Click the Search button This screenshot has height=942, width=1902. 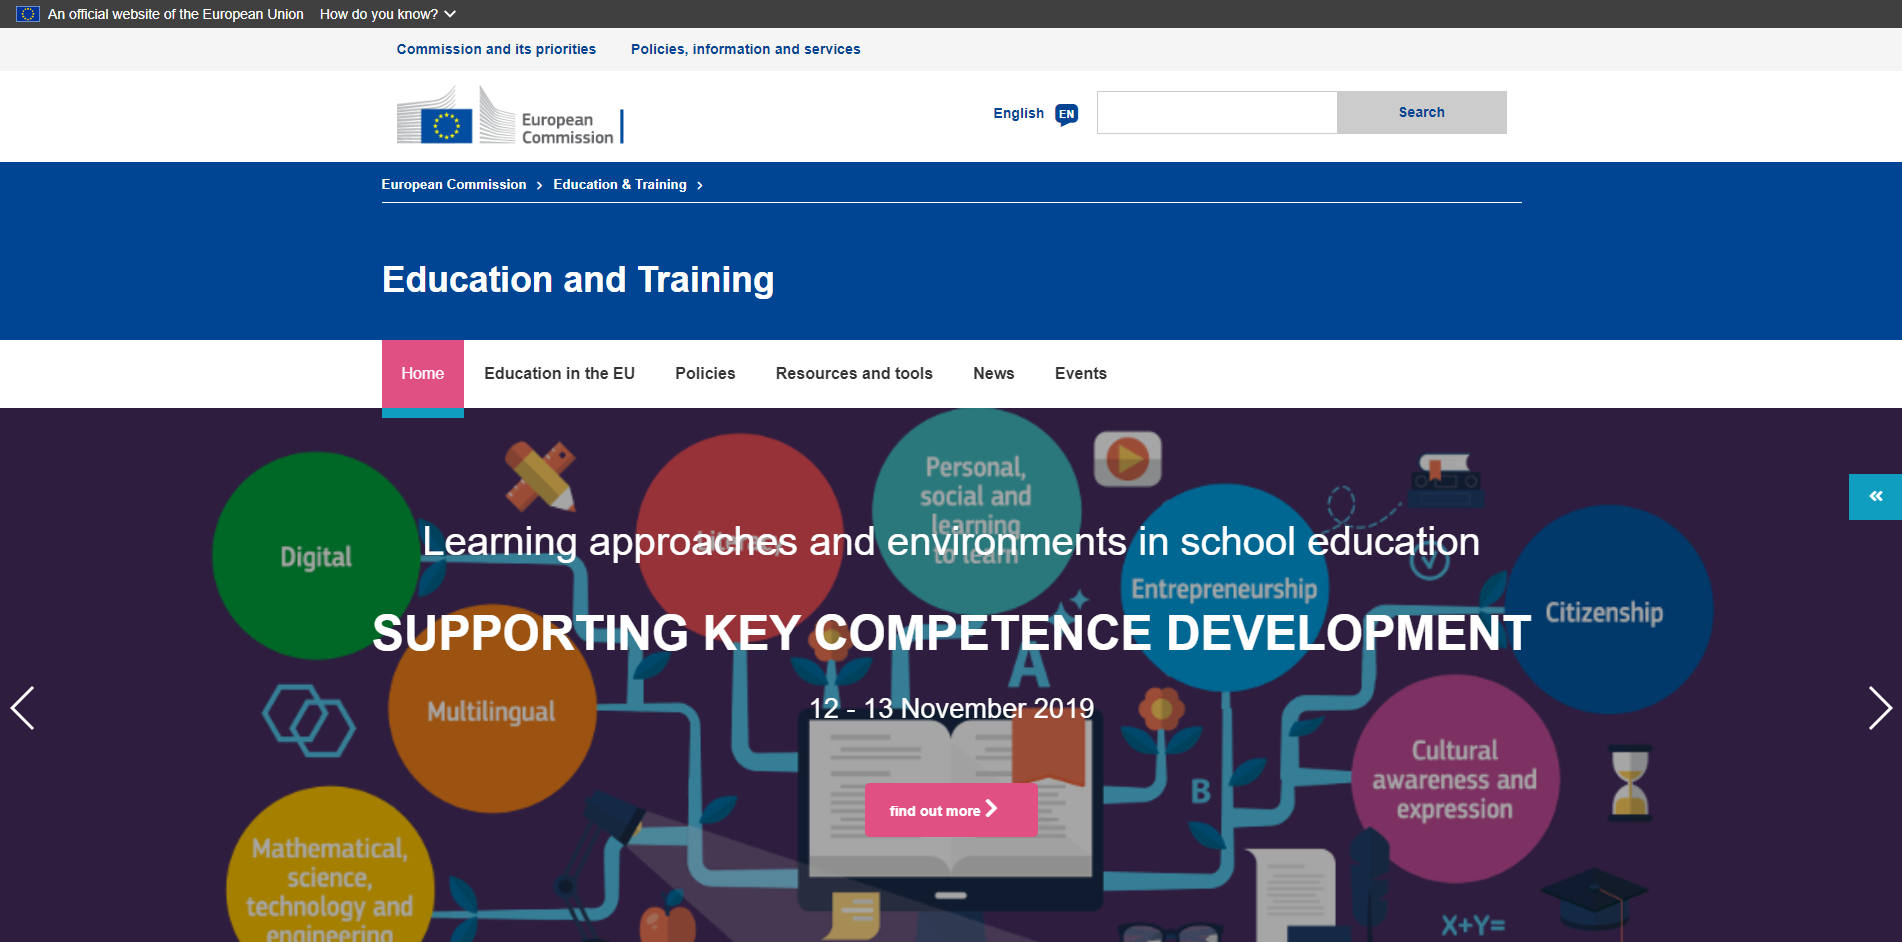[x=1420, y=112]
